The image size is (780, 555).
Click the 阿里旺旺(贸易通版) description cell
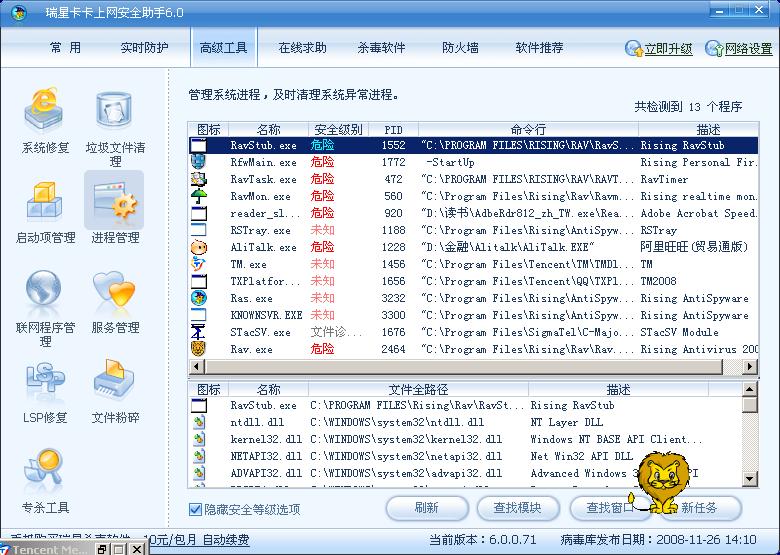[694, 247]
